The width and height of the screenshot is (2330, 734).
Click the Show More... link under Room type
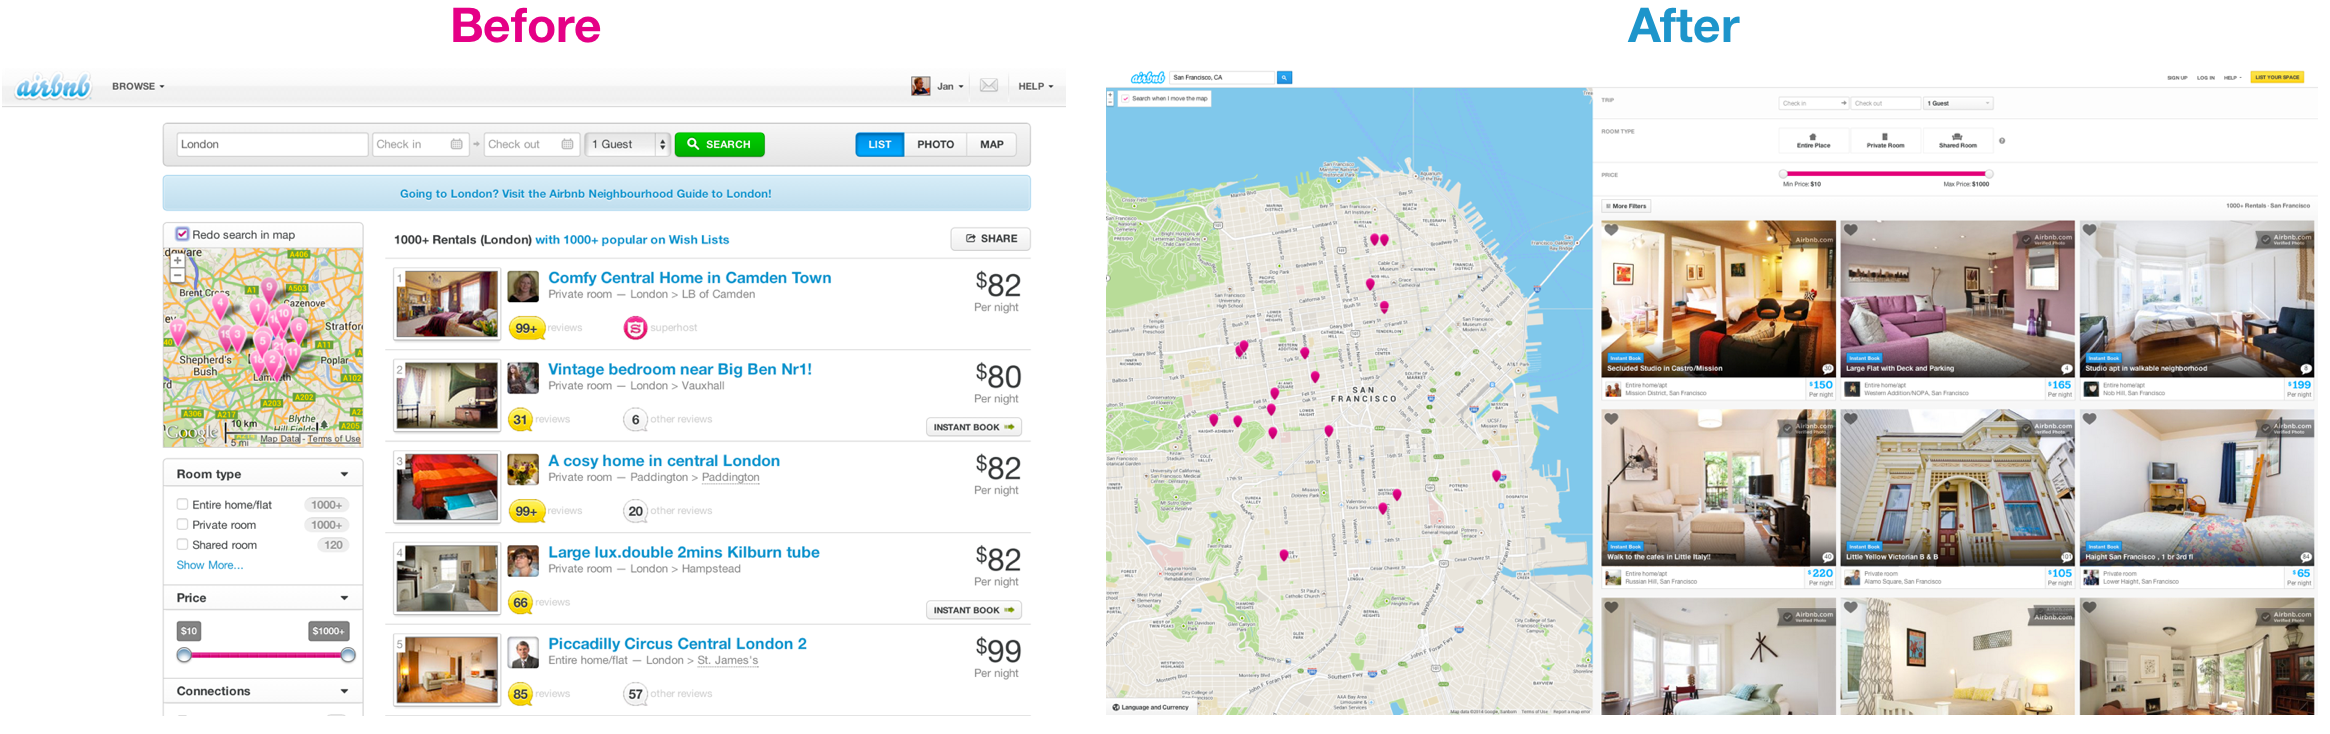tap(210, 565)
